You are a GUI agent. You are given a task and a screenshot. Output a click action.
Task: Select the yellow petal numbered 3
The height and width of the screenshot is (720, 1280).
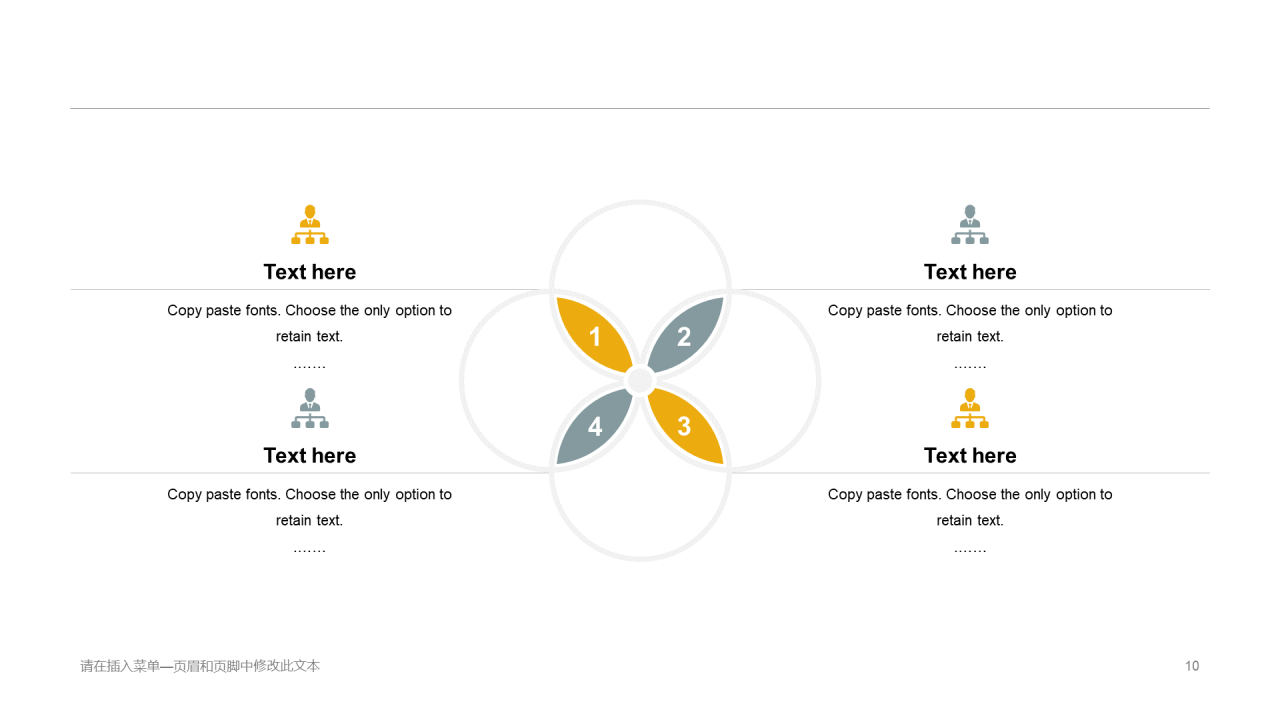pyautogui.click(x=686, y=427)
